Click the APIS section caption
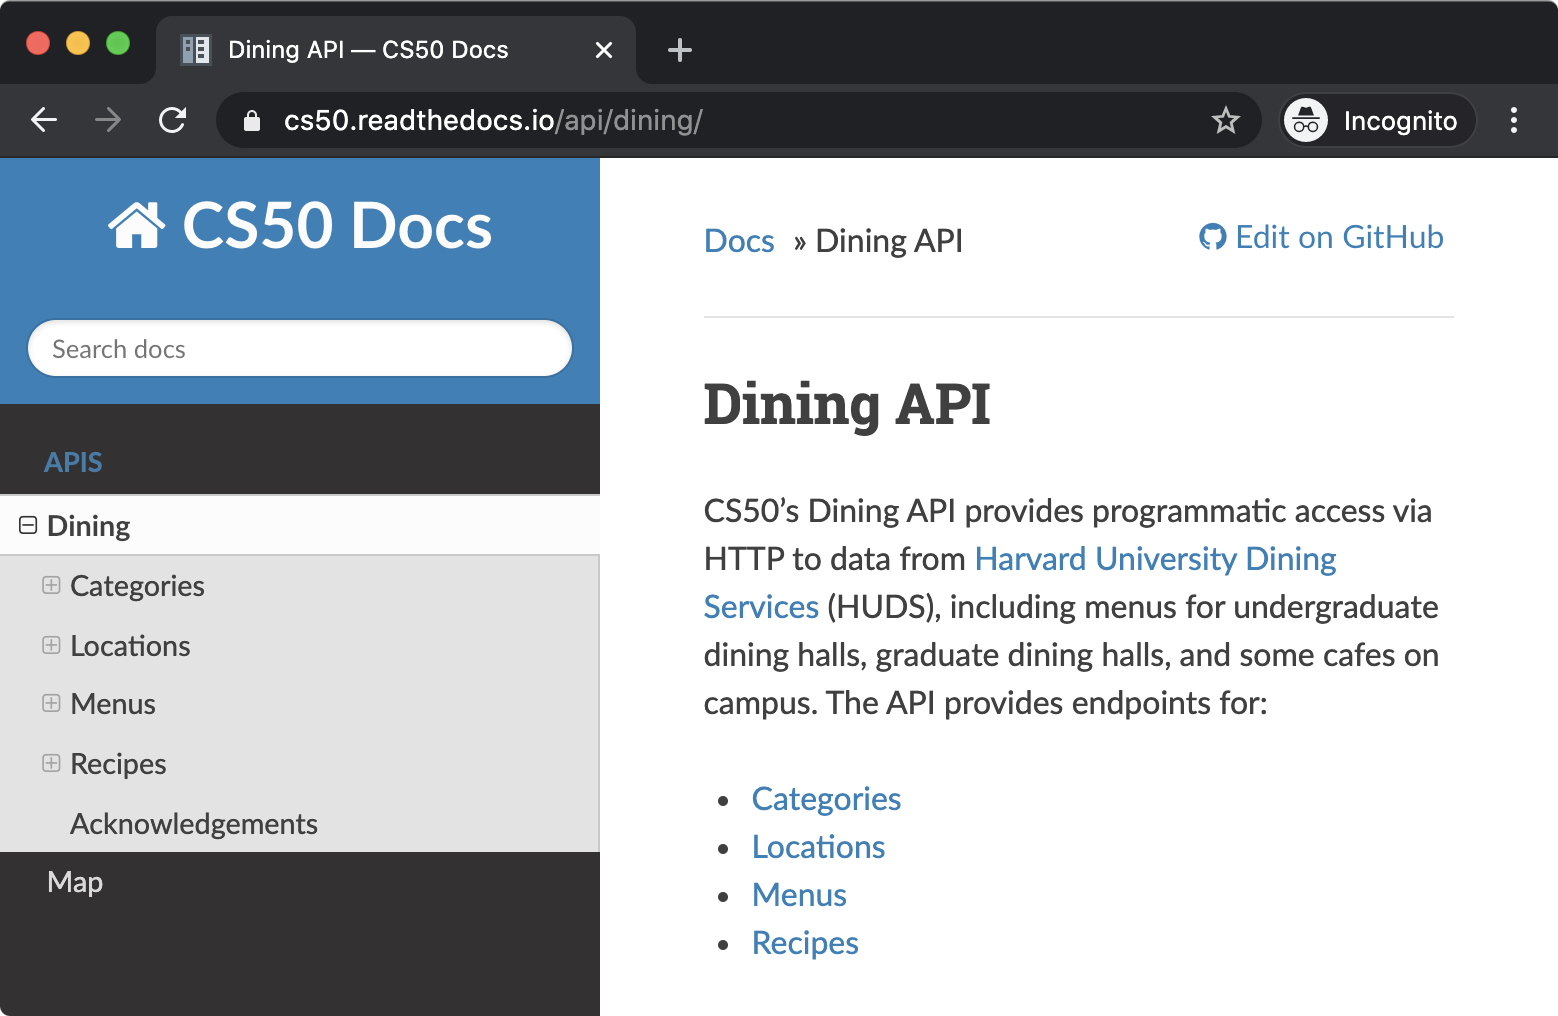 73,462
